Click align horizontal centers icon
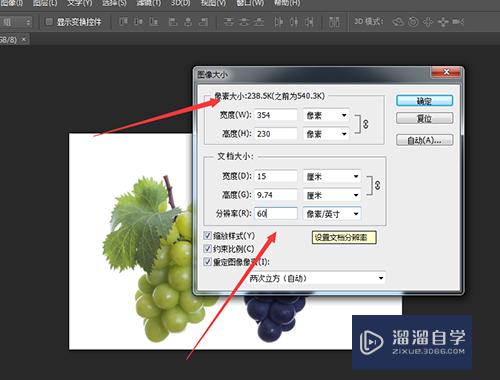500x380 pixels. tap(188, 22)
